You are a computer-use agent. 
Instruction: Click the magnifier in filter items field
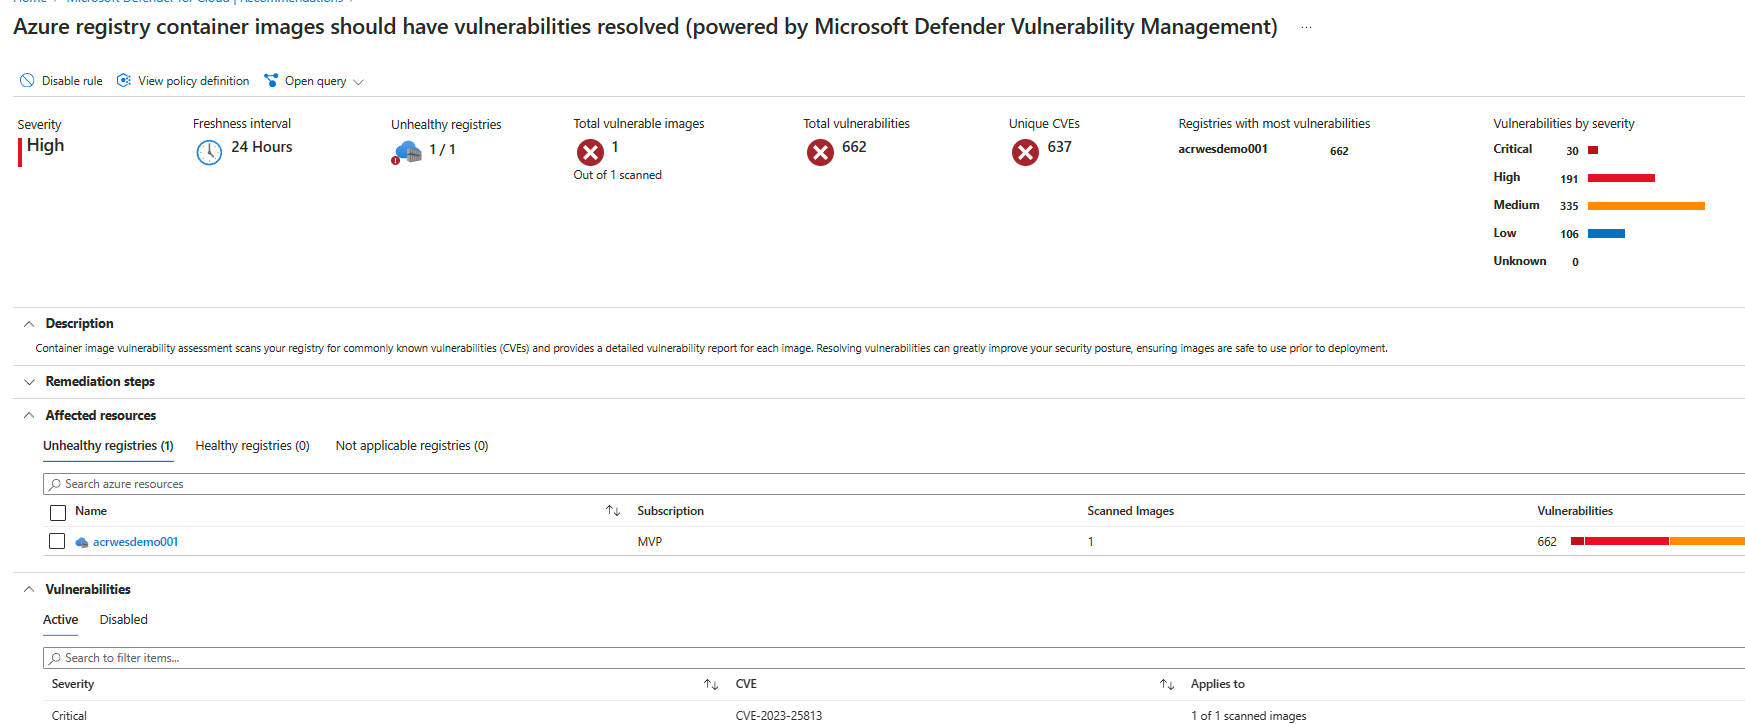[x=55, y=658]
